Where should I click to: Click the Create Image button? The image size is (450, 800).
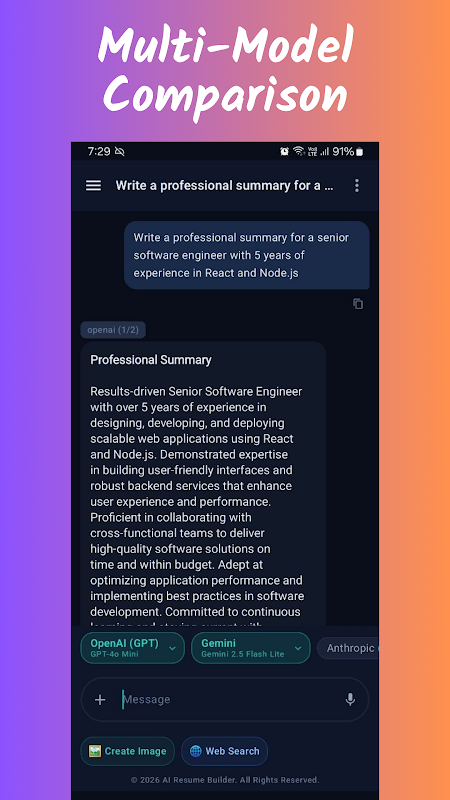[x=128, y=751]
